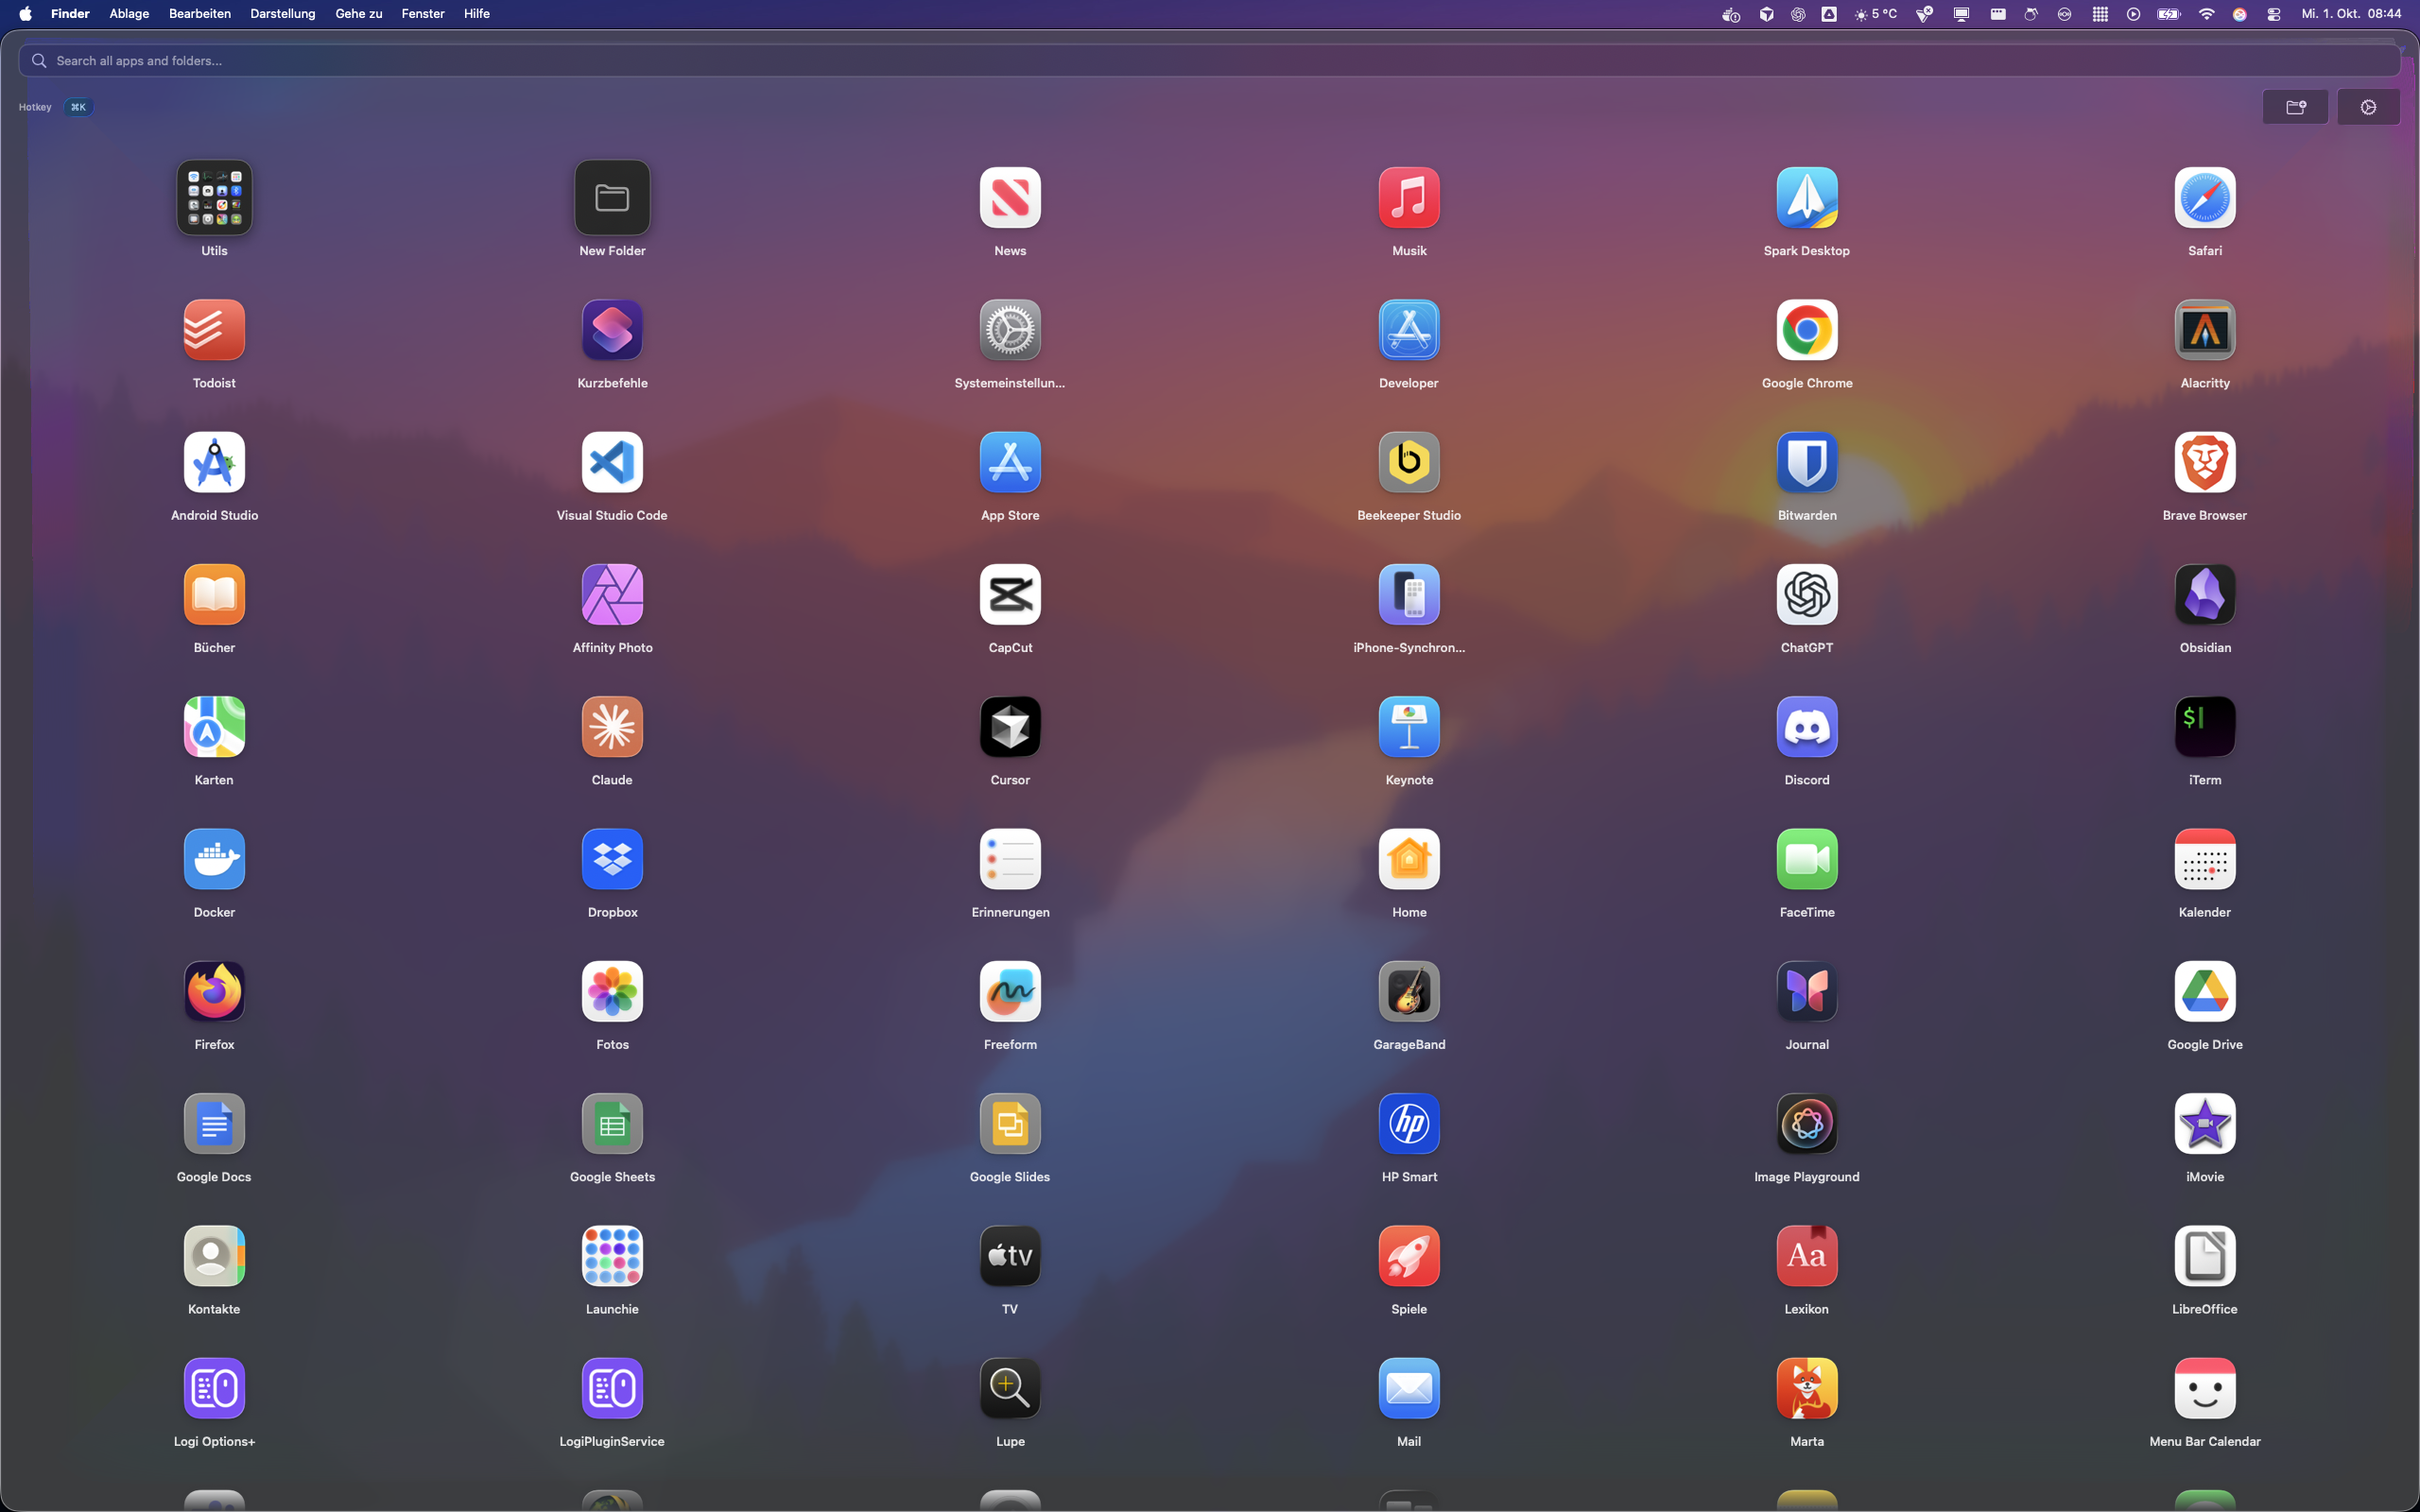Open the Claude app
The height and width of the screenshot is (1512, 2420).
pyautogui.click(x=612, y=727)
